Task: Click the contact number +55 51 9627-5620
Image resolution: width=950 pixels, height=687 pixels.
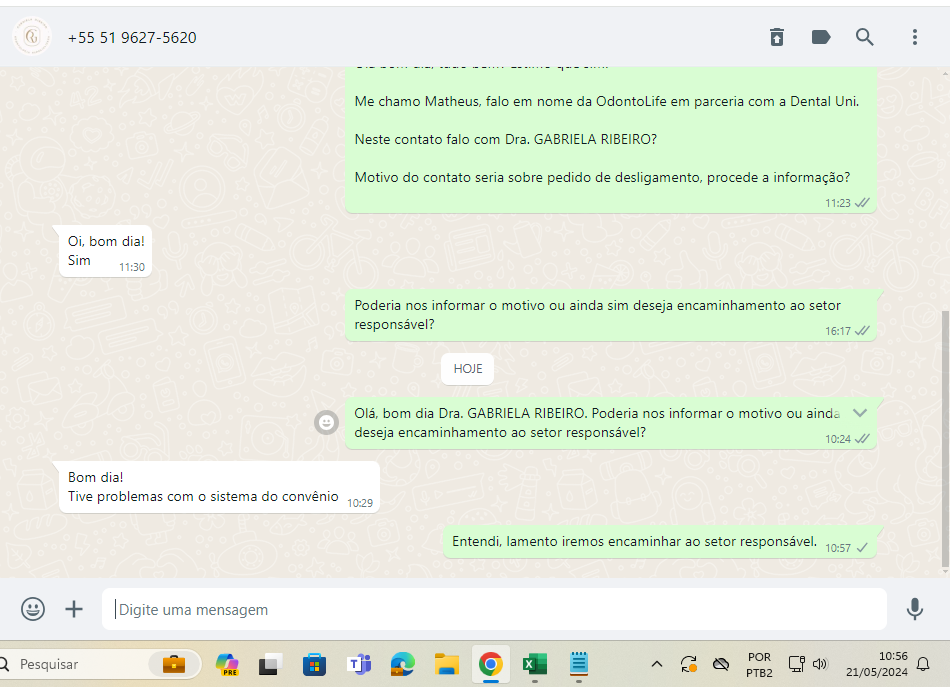Action: pyautogui.click(x=132, y=38)
